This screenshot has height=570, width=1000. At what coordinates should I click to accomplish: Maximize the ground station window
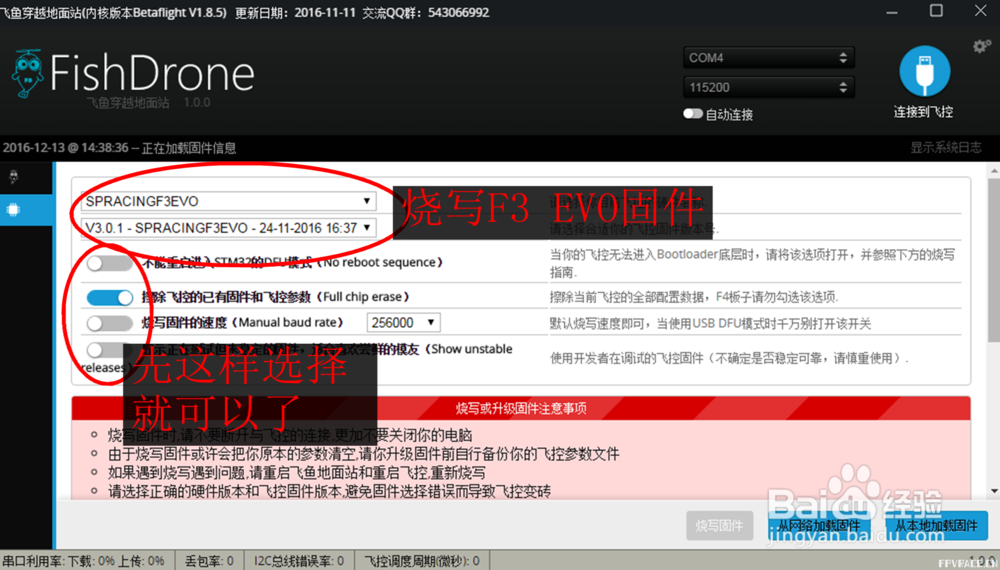(x=936, y=11)
